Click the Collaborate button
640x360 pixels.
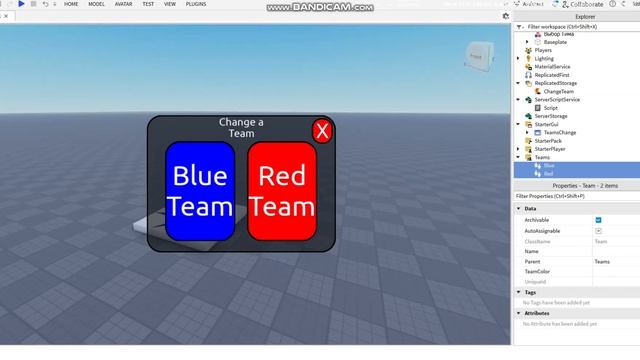(582, 4)
